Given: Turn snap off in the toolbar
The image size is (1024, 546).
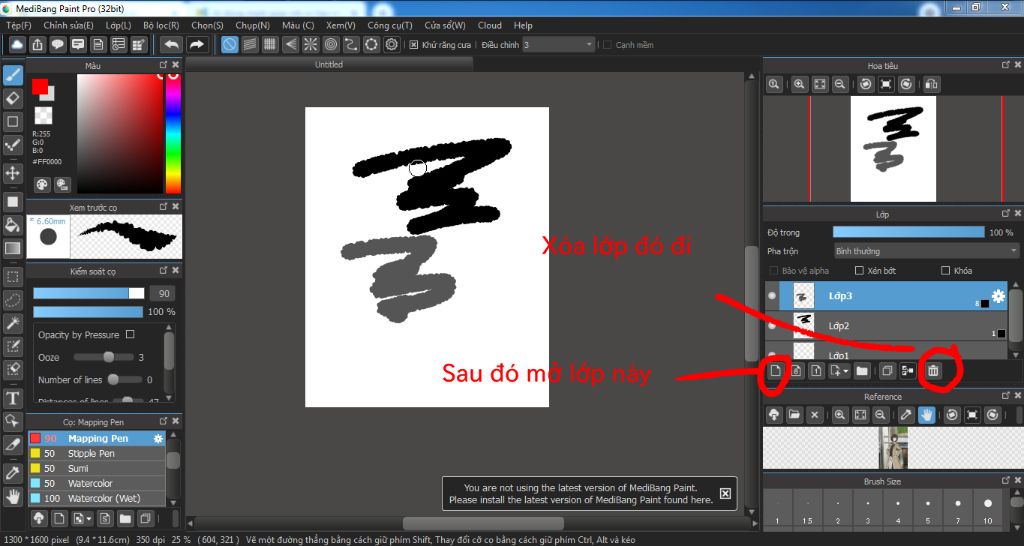Looking at the screenshot, I should (229, 44).
